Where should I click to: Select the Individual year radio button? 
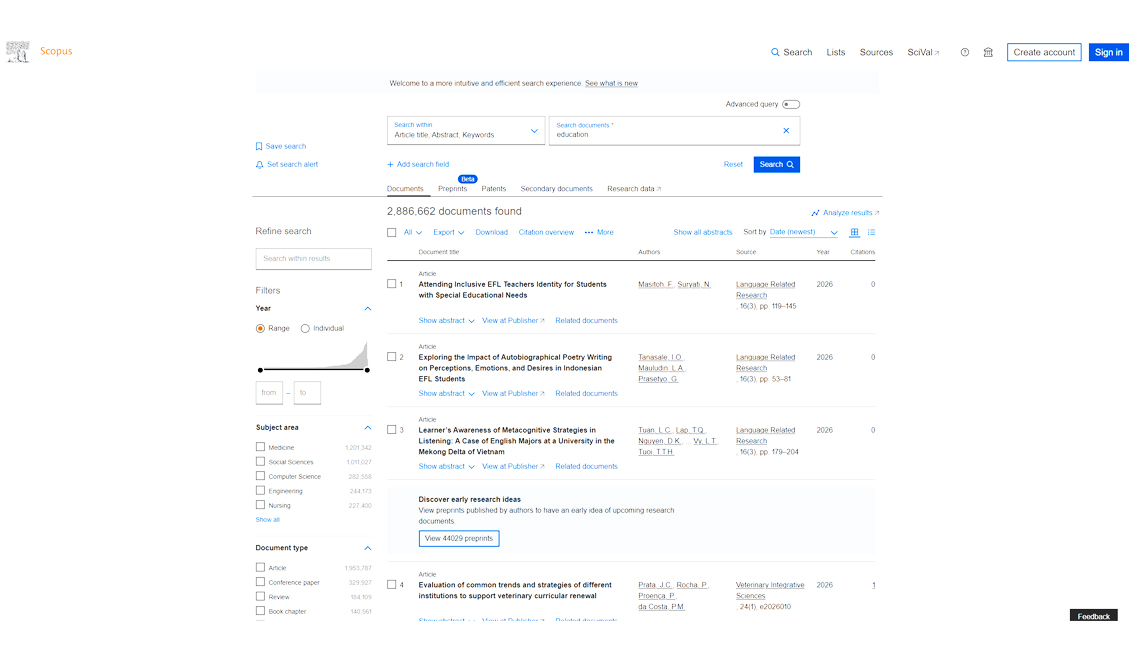305,328
